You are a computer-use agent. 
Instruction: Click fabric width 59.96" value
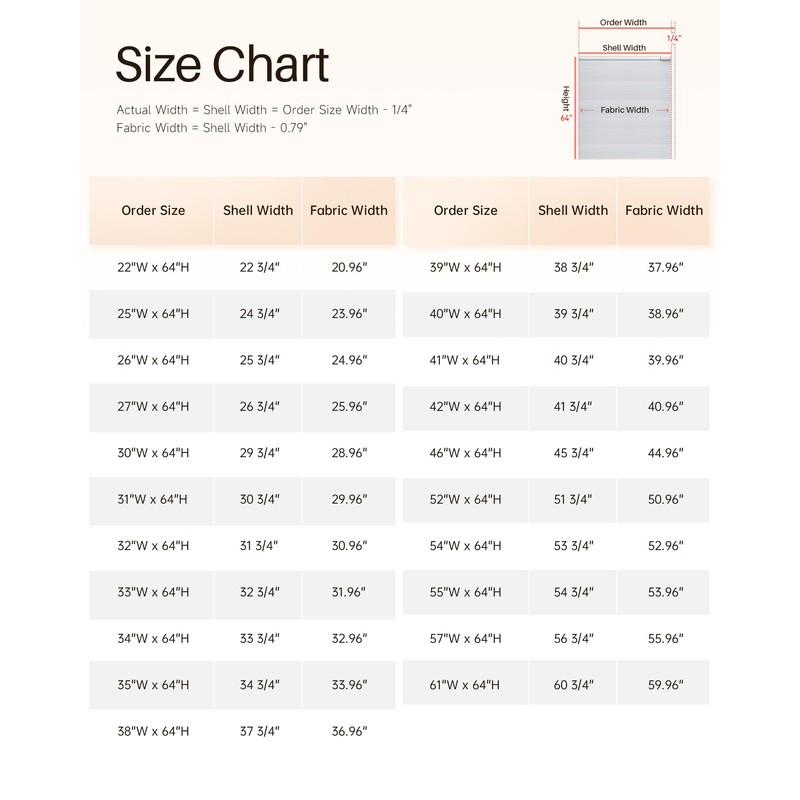[x=665, y=685]
